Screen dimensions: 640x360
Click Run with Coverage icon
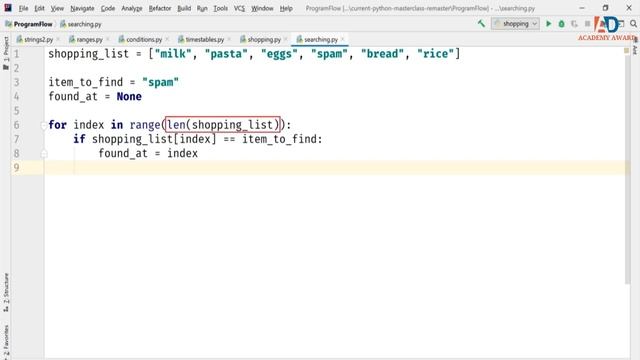574,24
